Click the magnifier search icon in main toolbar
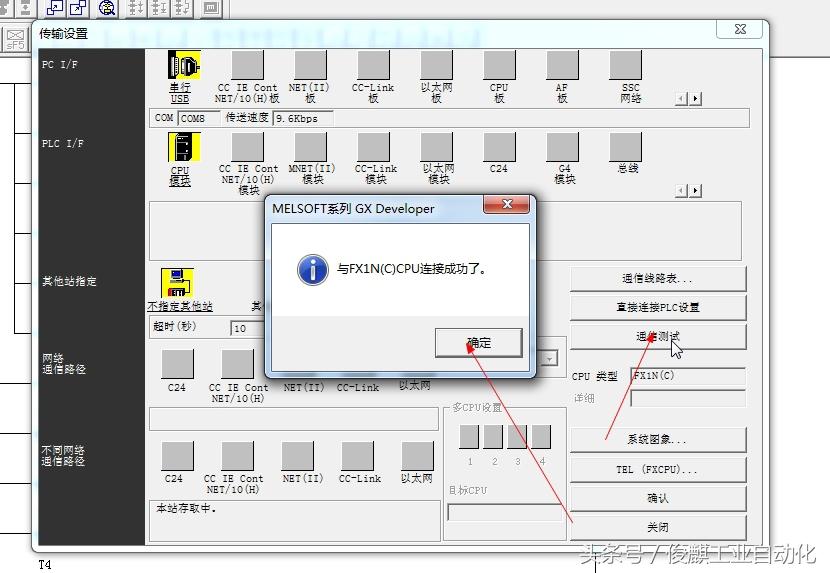Viewport: 830px width, 573px height. click(107, 8)
